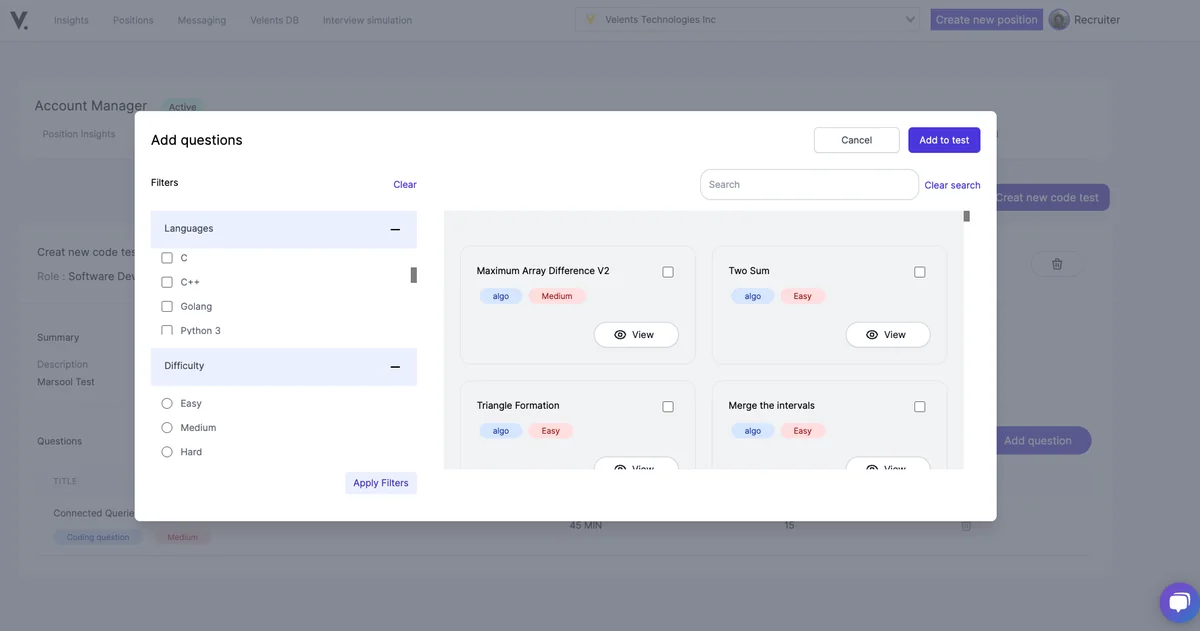Open the Positions navigation item
Screen dimensions: 1200x631
[x=133, y=20]
